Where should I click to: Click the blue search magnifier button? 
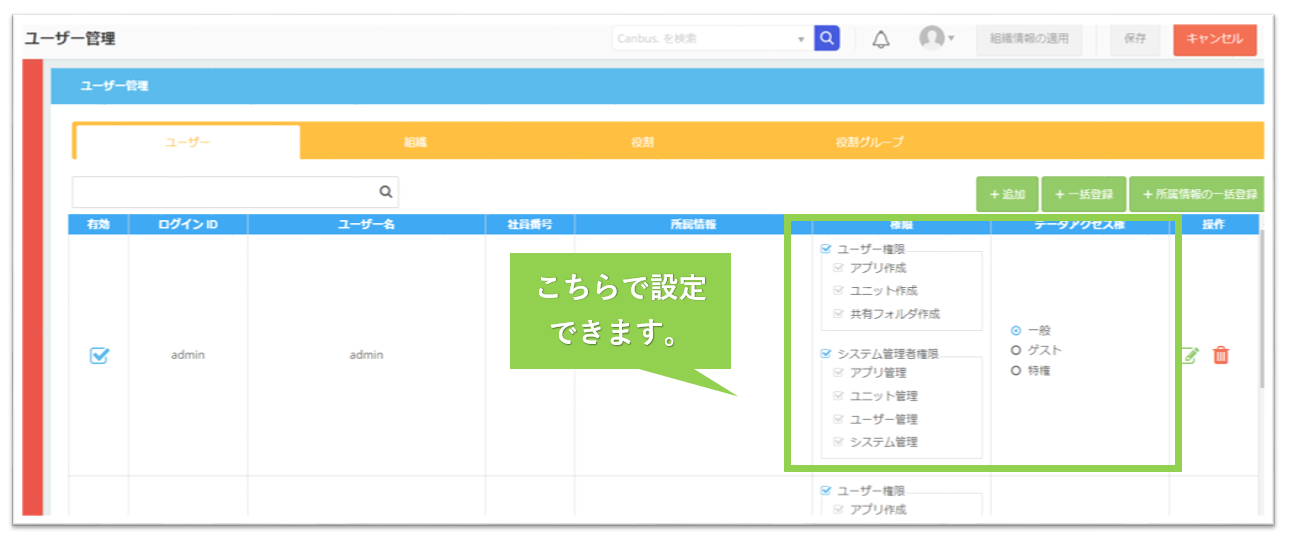tap(827, 39)
